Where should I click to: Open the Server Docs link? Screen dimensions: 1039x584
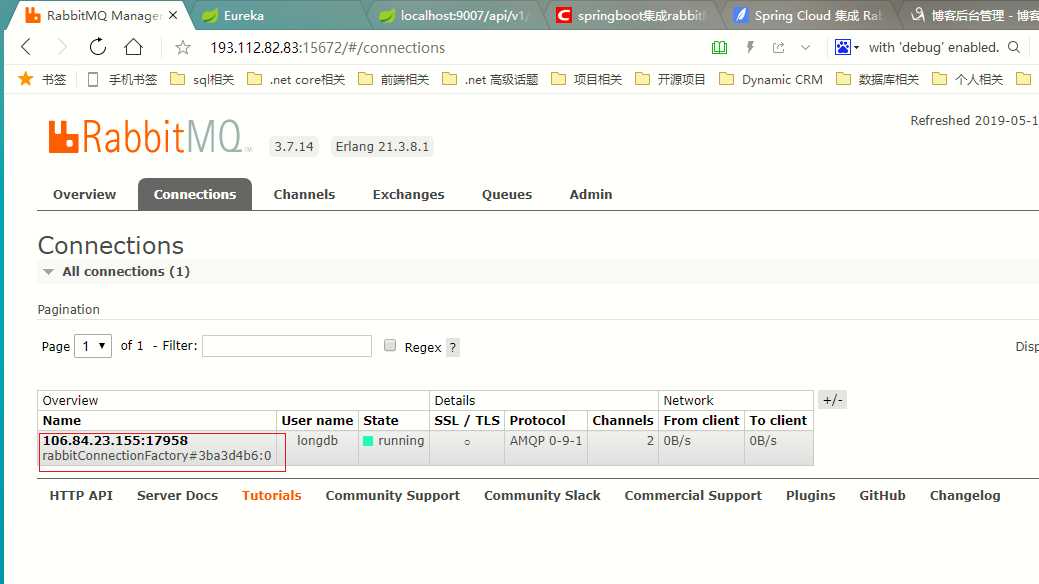click(177, 496)
